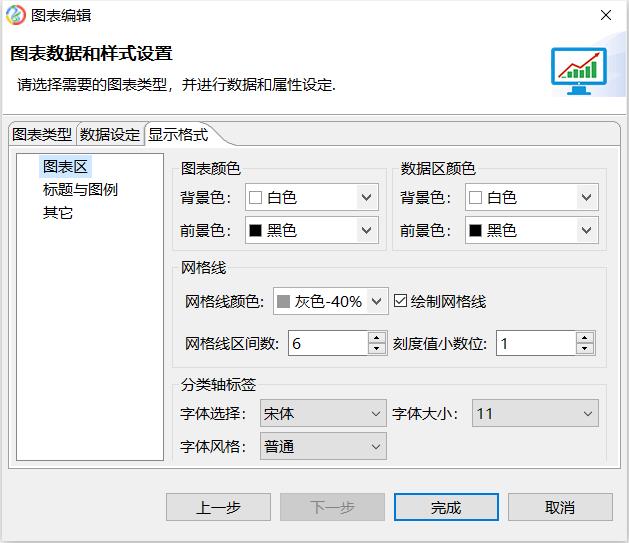The width and height of the screenshot is (629, 543).
Task: Click gray swatch in 网格线颜色
Action: (x=284, y=301)
